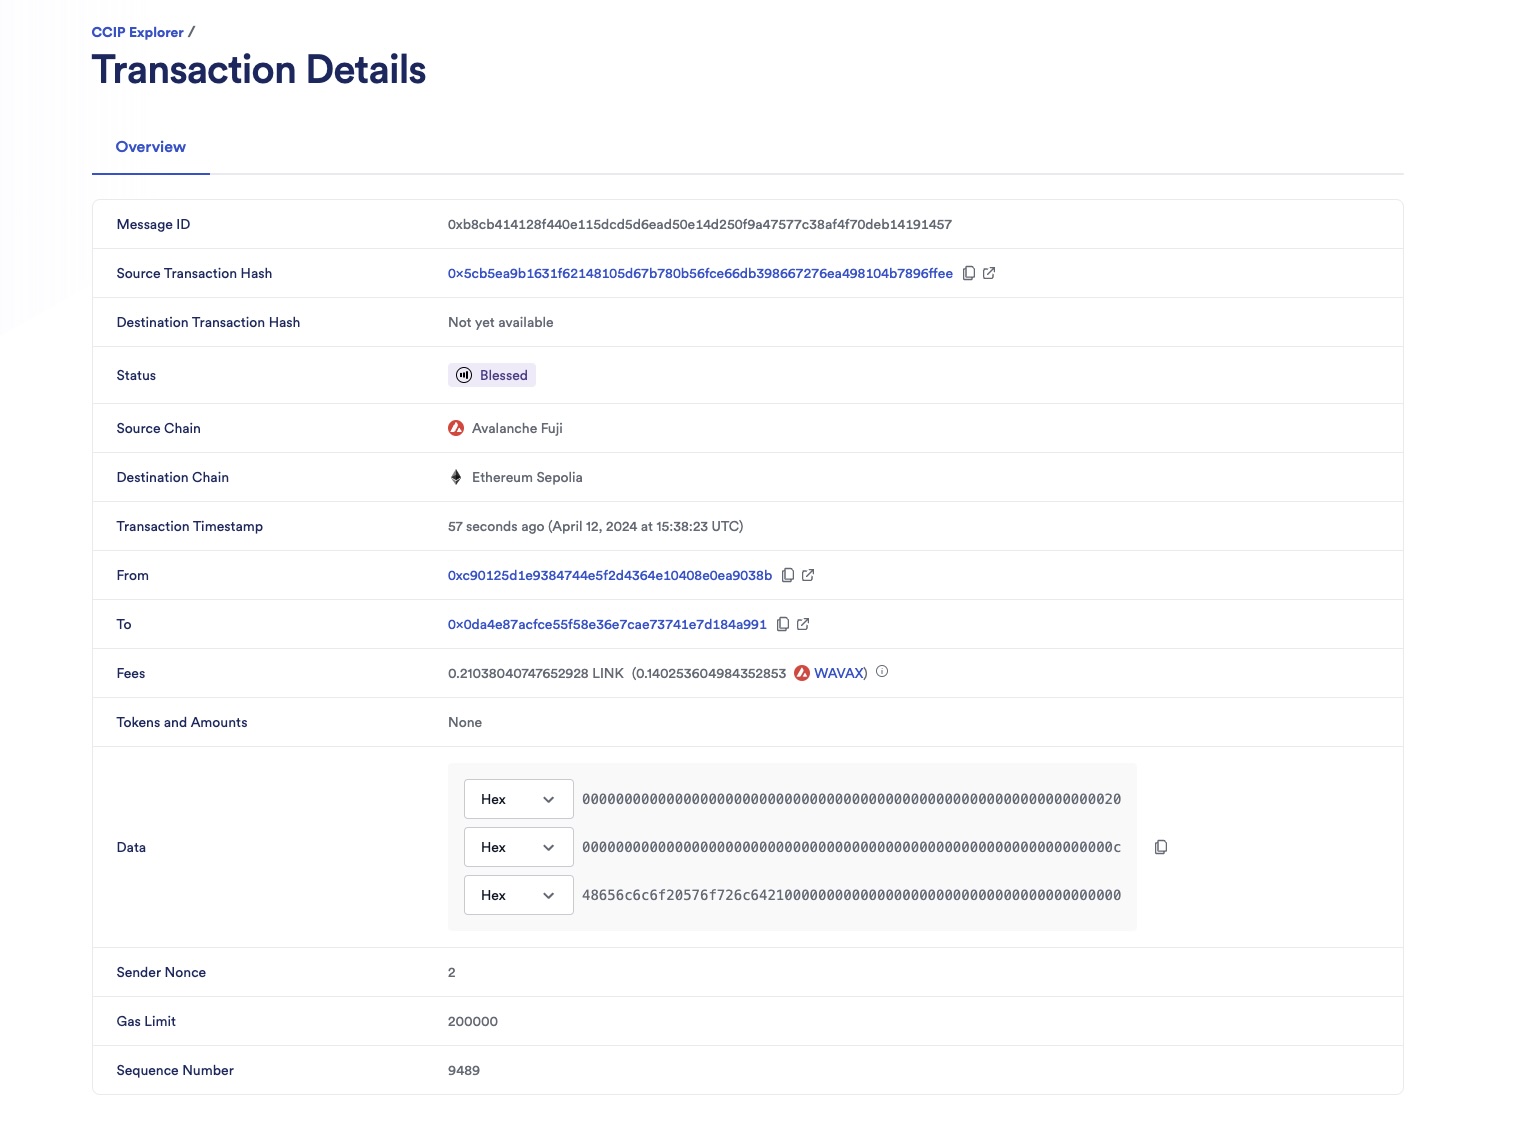Screen dimensions: 1518x1137
Task: Copy the To address
Action: pyautogui.click(x=782, y=624)
